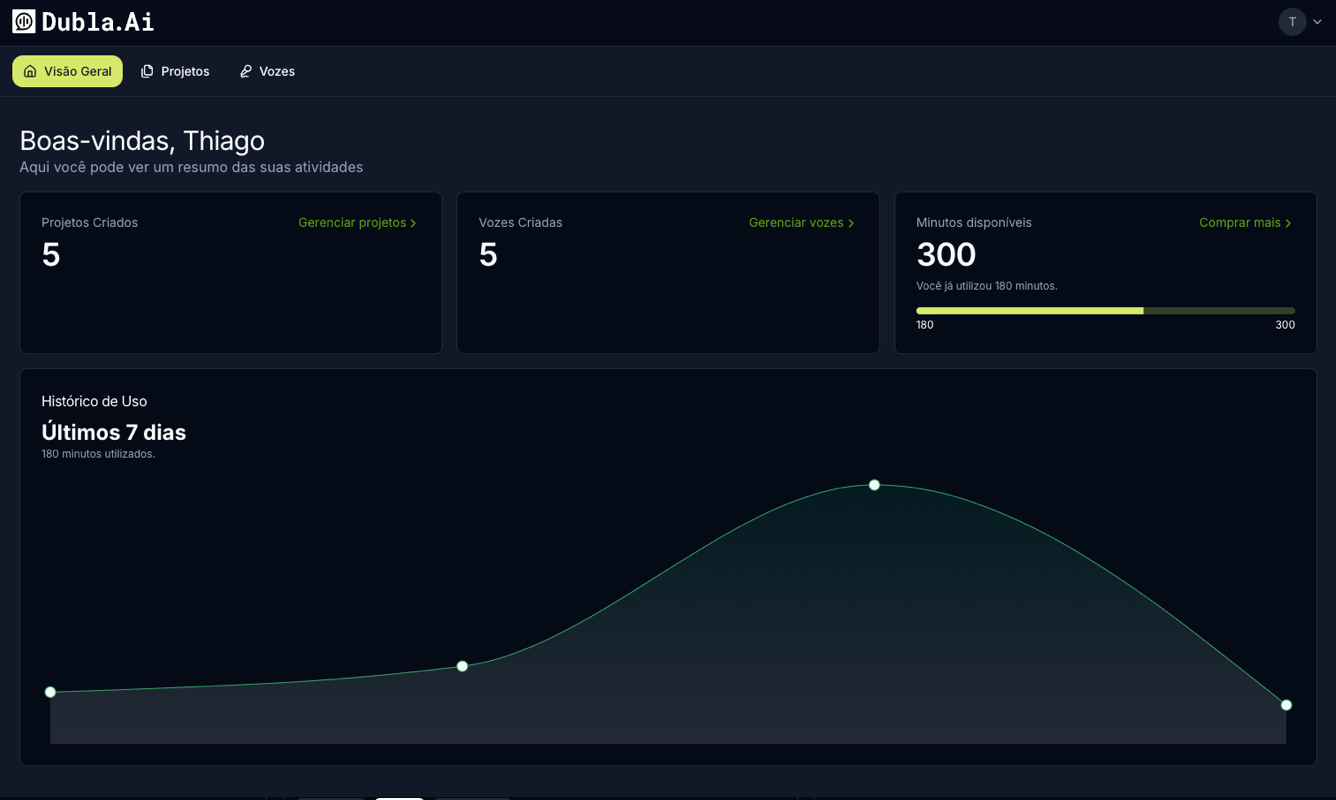Click the Dubla.Ai logo icon
This screenshot has height=800, width=1336.
pos(24,21)
